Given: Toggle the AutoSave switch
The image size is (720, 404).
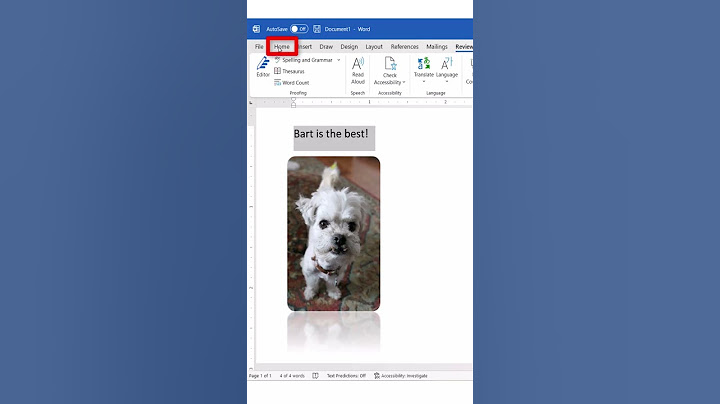Looking at the screenshot, I should (299, 29).
